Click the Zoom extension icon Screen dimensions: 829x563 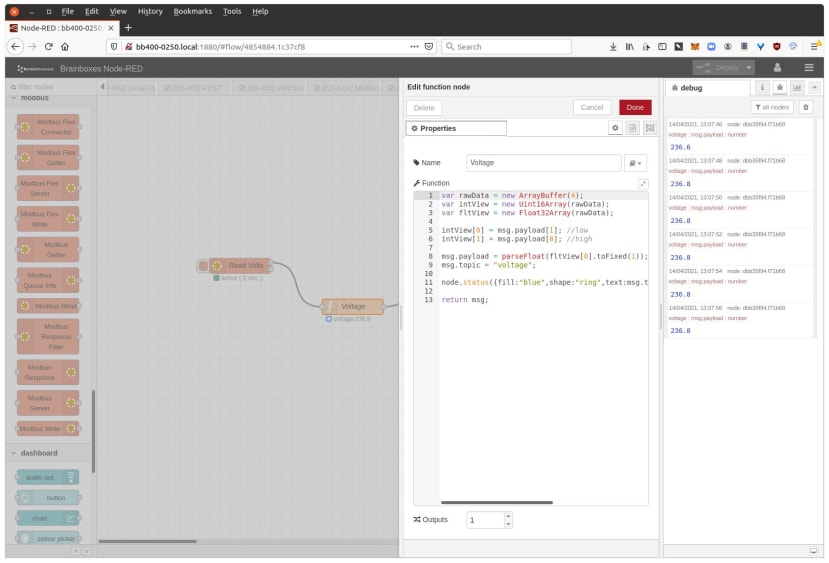coord(711,47)
